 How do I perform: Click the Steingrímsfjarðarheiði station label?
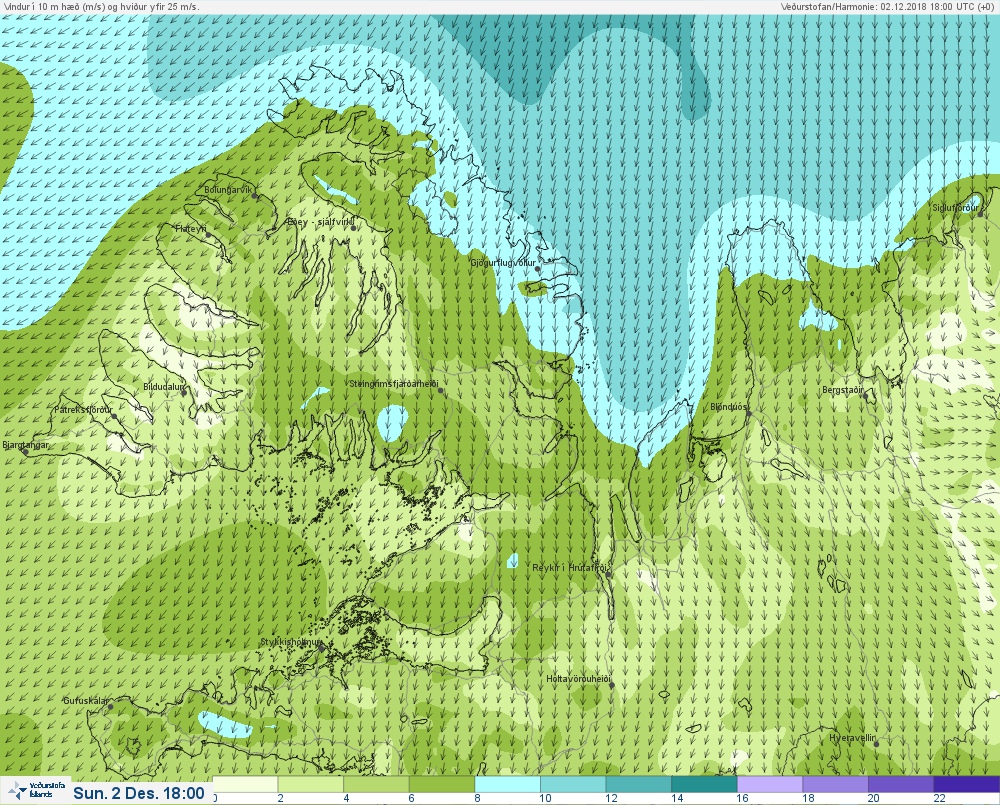393,384
